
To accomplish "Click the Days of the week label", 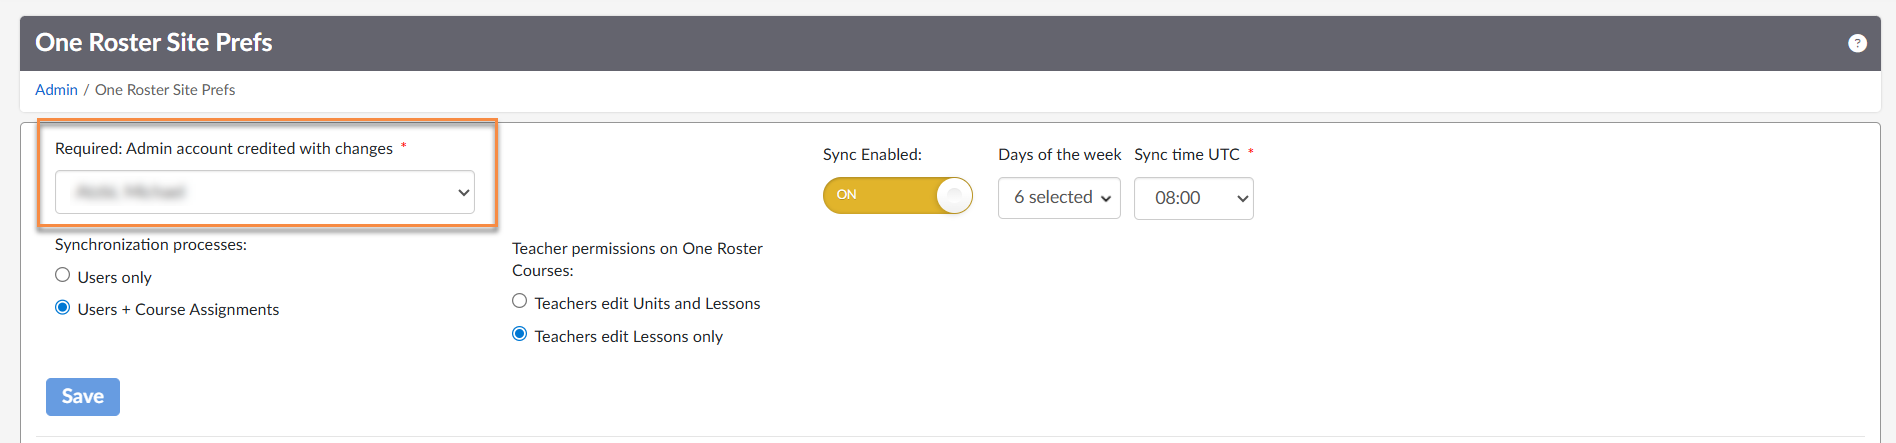I will pos(1059,155).
